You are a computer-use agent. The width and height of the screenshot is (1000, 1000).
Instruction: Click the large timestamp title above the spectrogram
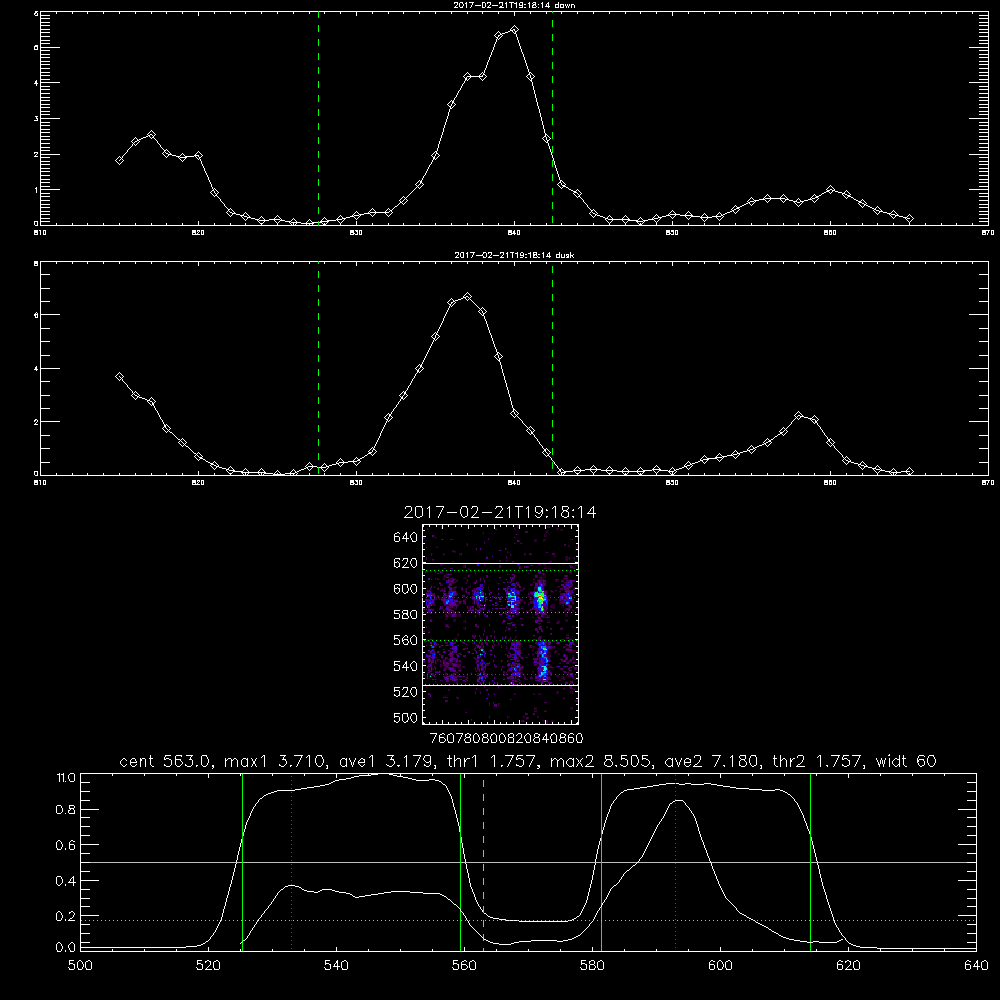coord(500,512)
